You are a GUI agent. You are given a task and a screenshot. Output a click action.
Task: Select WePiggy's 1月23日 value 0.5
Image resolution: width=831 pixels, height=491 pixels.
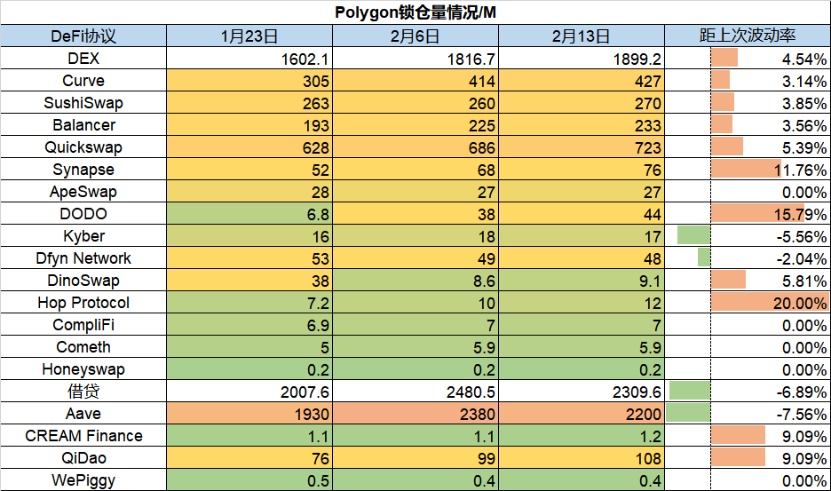tap(249, 480)
